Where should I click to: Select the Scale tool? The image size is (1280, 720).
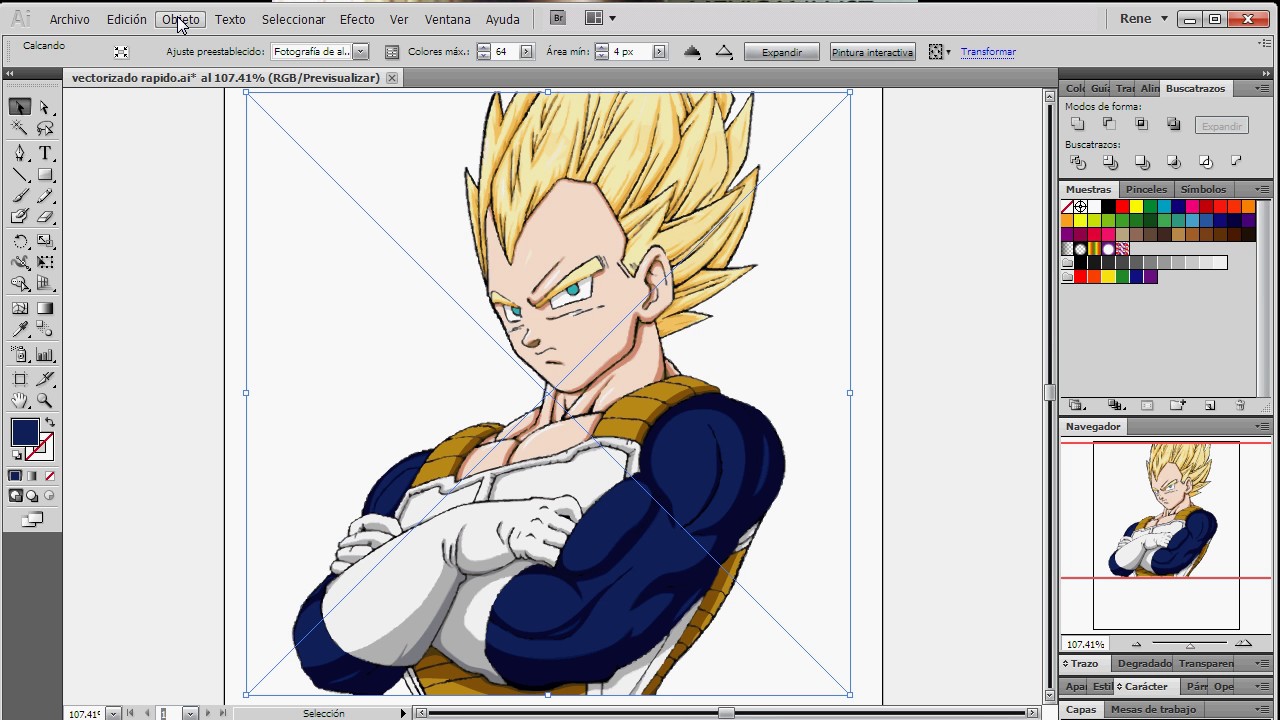tap(45, 242)
